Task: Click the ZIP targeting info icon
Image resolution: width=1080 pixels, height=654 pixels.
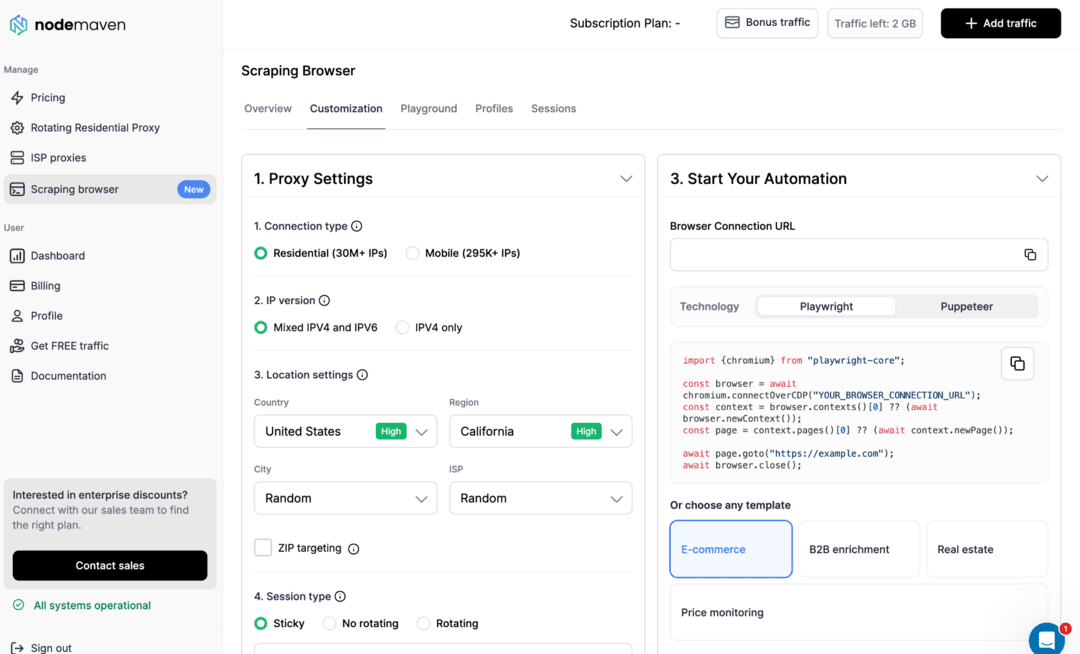Action: click(353, 549)
